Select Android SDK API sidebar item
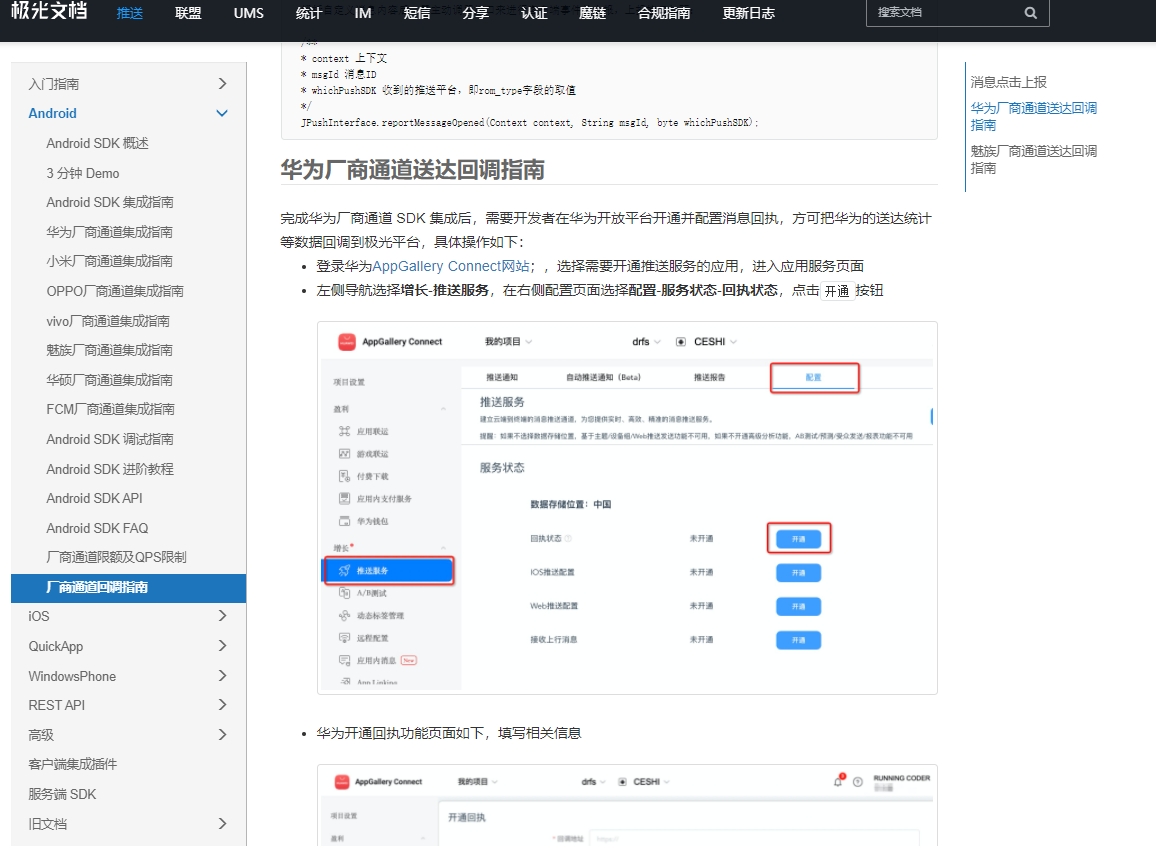The height and width of the screenshot is (846, 1156). click(94, 498)
